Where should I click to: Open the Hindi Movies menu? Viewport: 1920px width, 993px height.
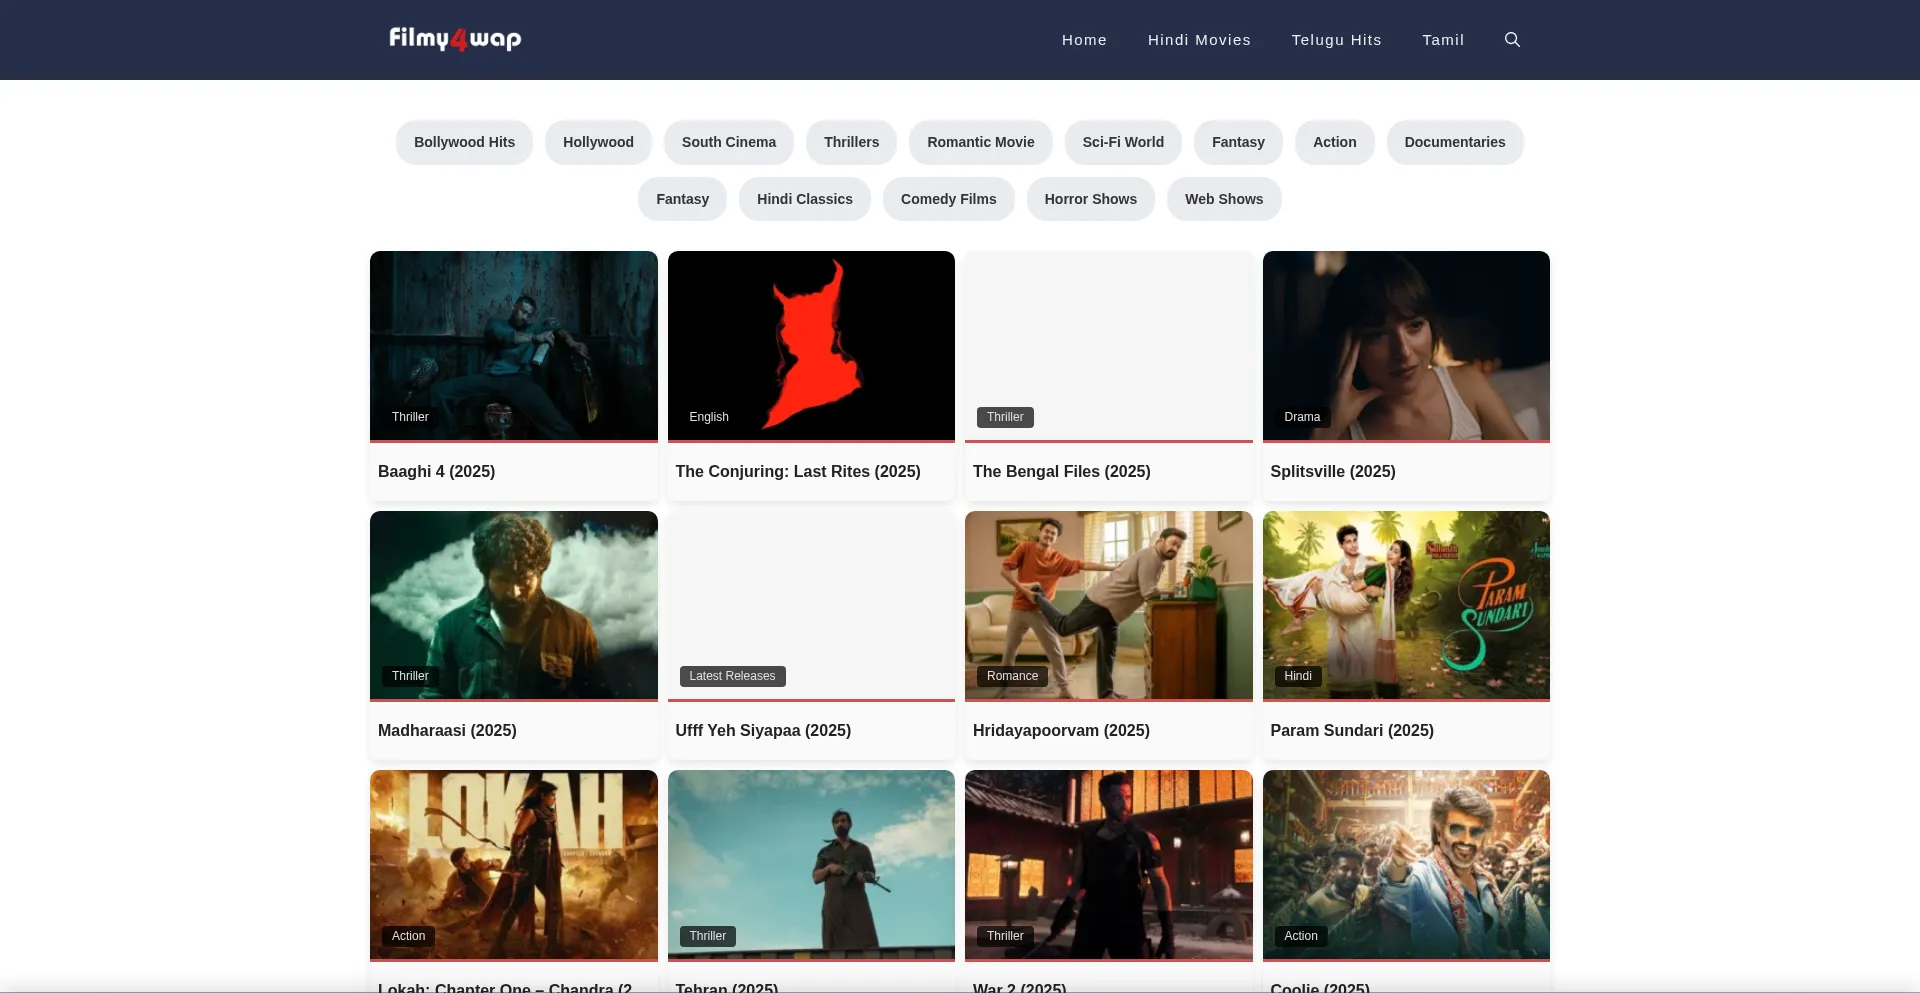1199,40
